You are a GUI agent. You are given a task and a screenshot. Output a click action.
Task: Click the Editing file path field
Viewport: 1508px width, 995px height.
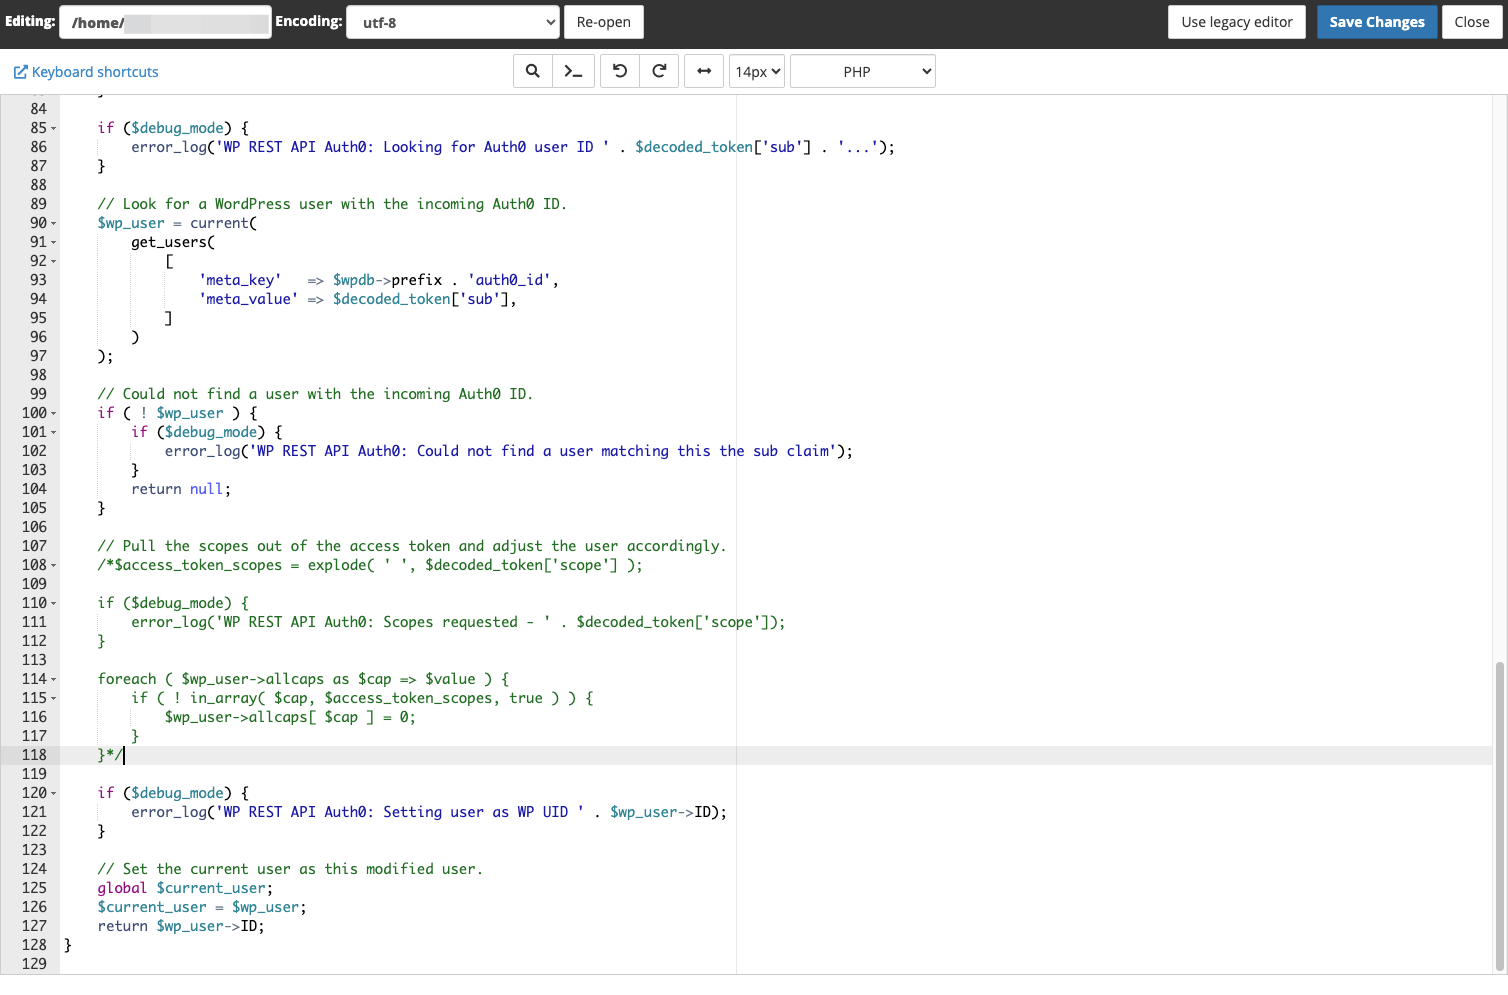(165, 22)
